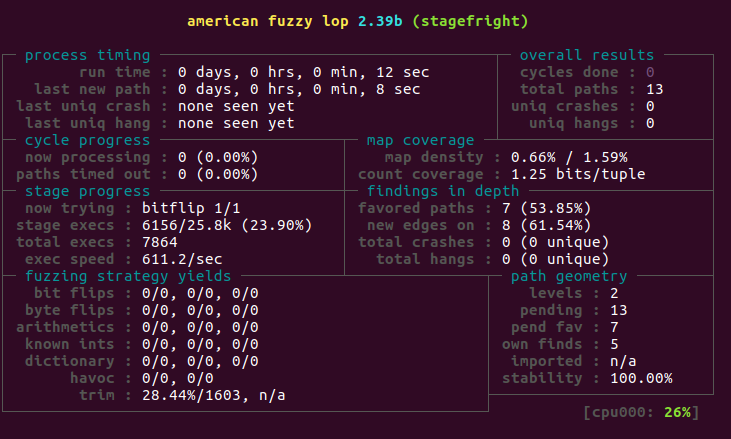Click the 'exec speed' label
The height and width of the screenshot is (439, 731).
point(69,259)
